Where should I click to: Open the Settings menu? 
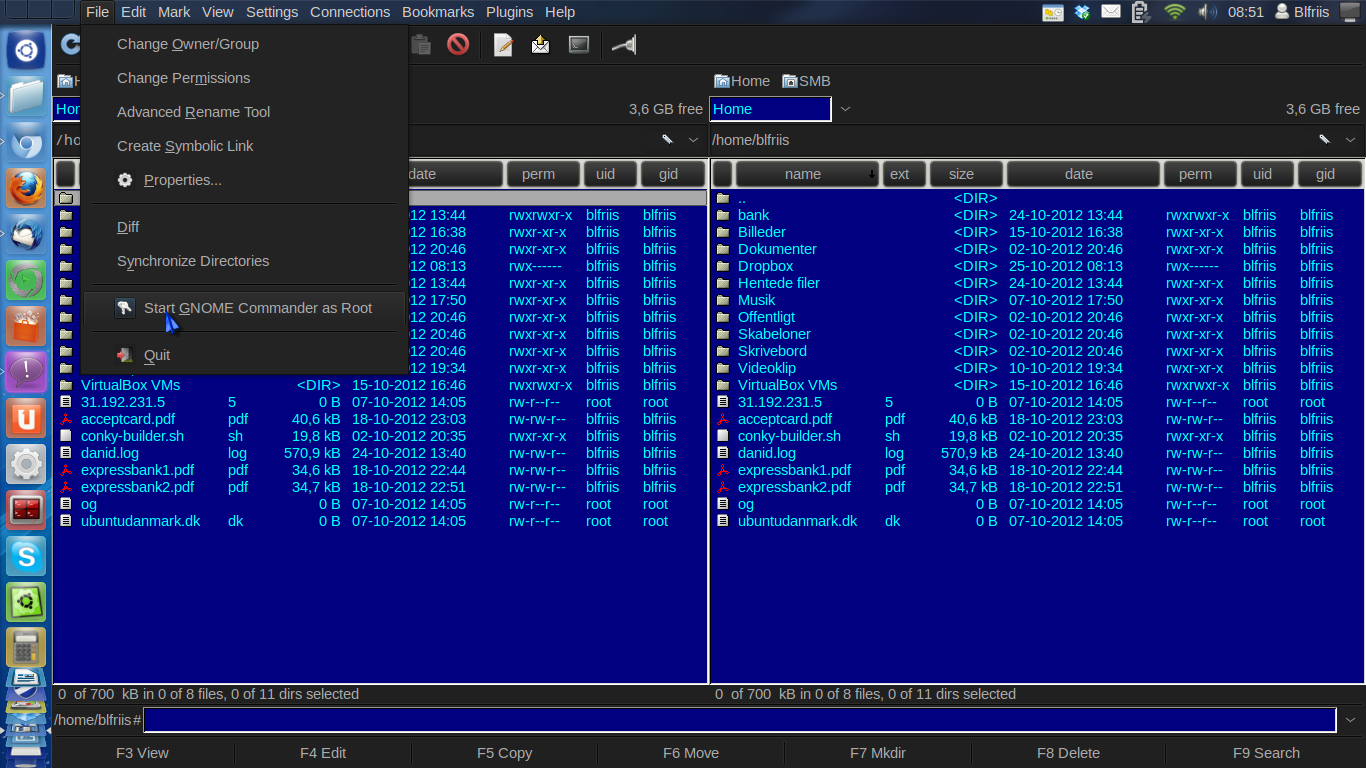click(x=272, y=12)
